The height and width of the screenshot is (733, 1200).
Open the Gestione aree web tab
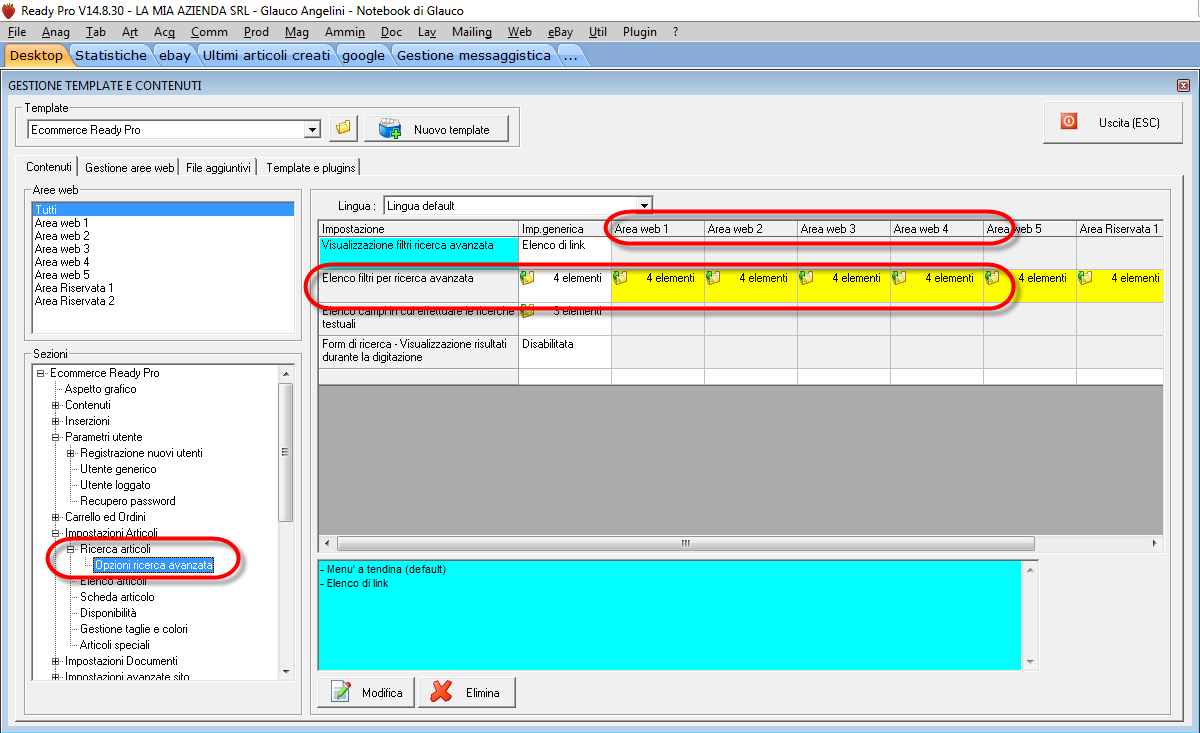tap(130, 168)
